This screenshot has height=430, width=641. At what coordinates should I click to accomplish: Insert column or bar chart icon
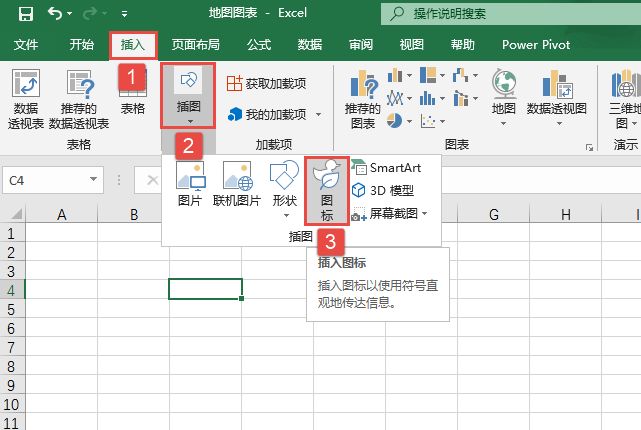point(395,75)
